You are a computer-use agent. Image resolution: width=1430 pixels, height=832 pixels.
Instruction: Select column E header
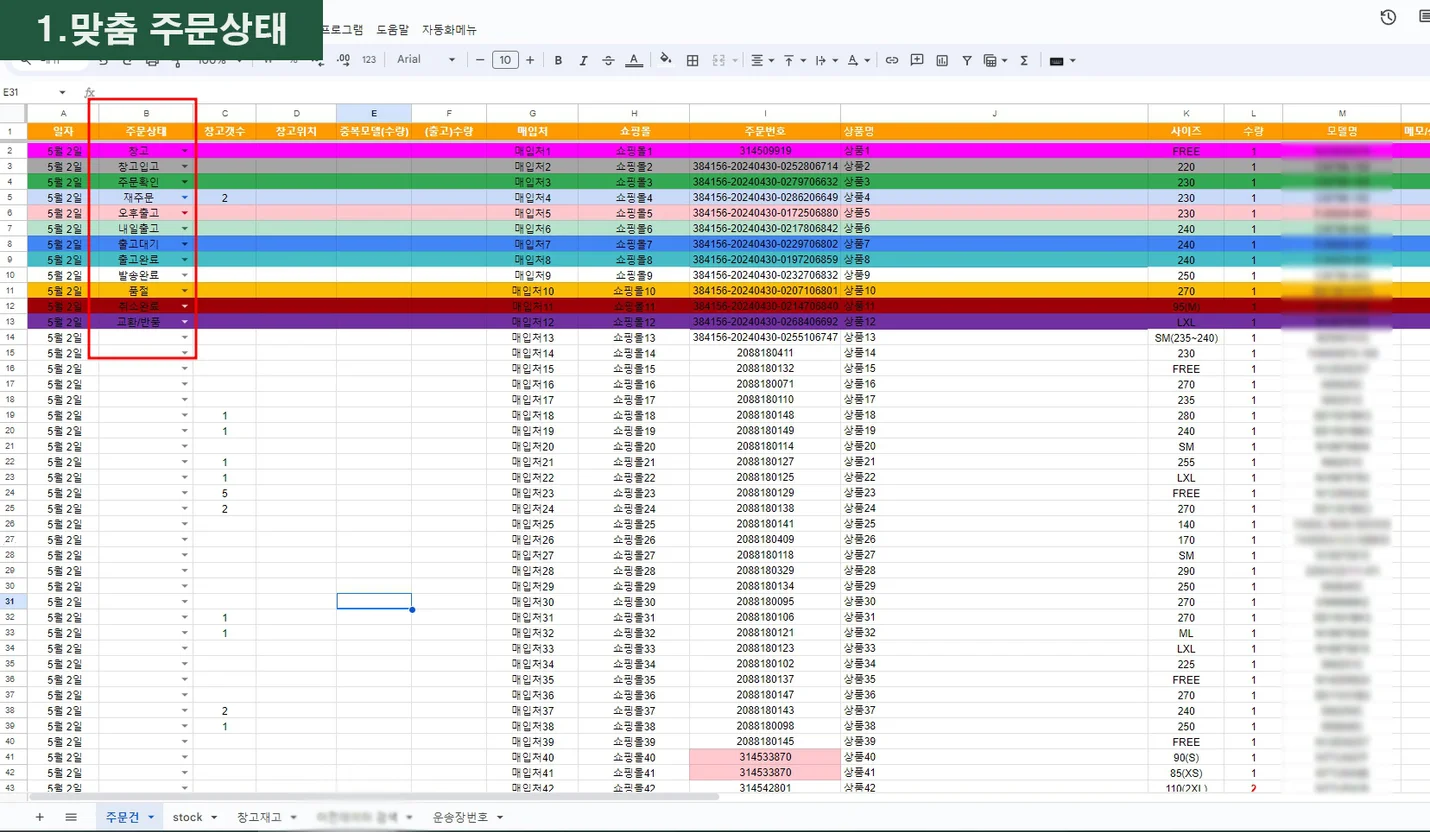[x=374, y=113]
